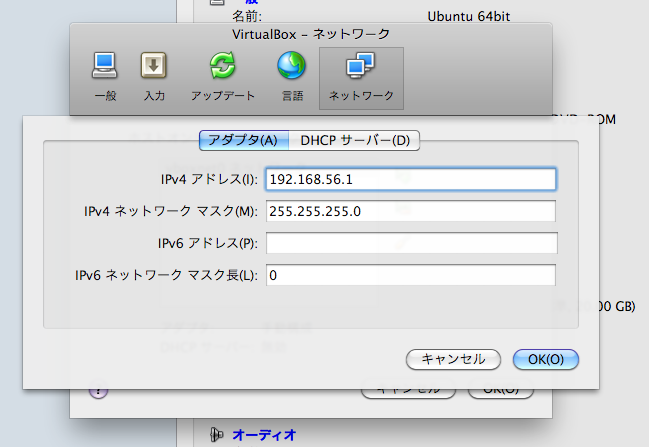The width and height of the screenshot is (649, 447).
Task: Open the オーディオ settings link
Action: (264, 434)
